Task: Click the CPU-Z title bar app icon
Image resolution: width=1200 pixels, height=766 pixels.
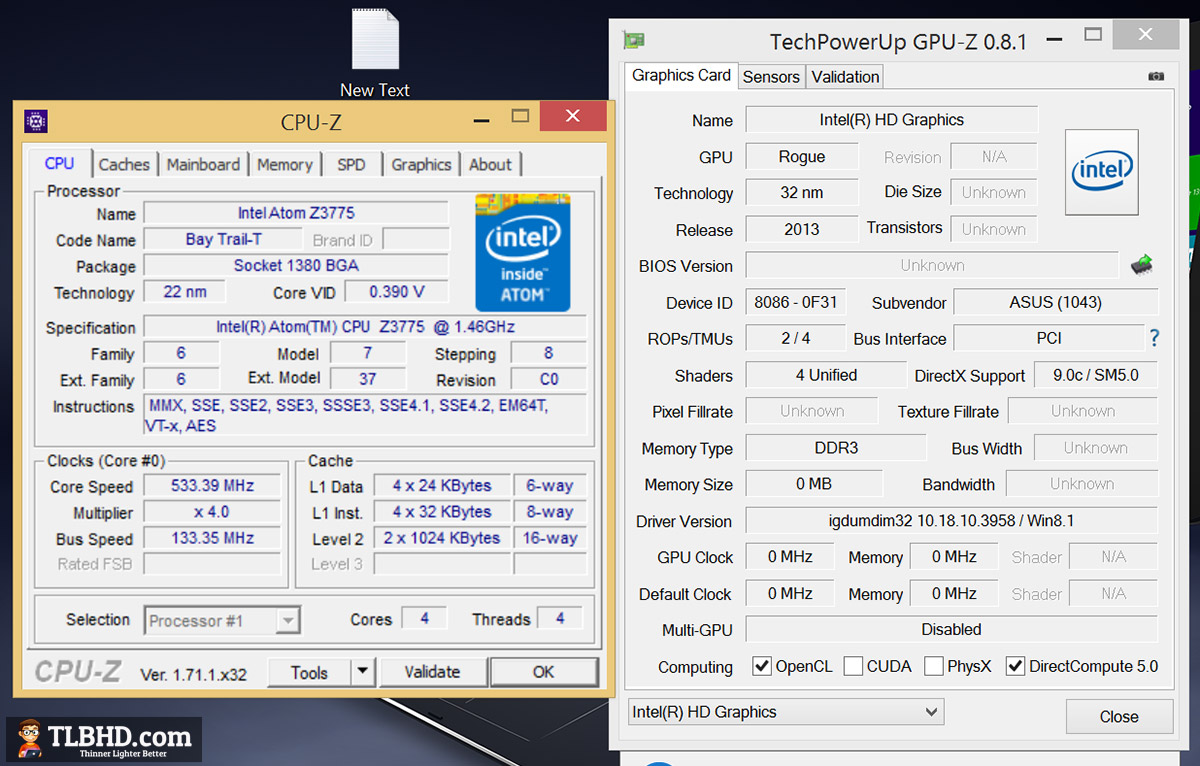Action: point(36,122)
